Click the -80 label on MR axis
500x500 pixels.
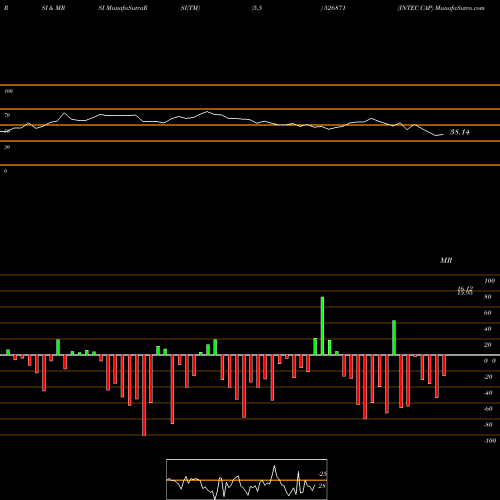pos(488,425)
